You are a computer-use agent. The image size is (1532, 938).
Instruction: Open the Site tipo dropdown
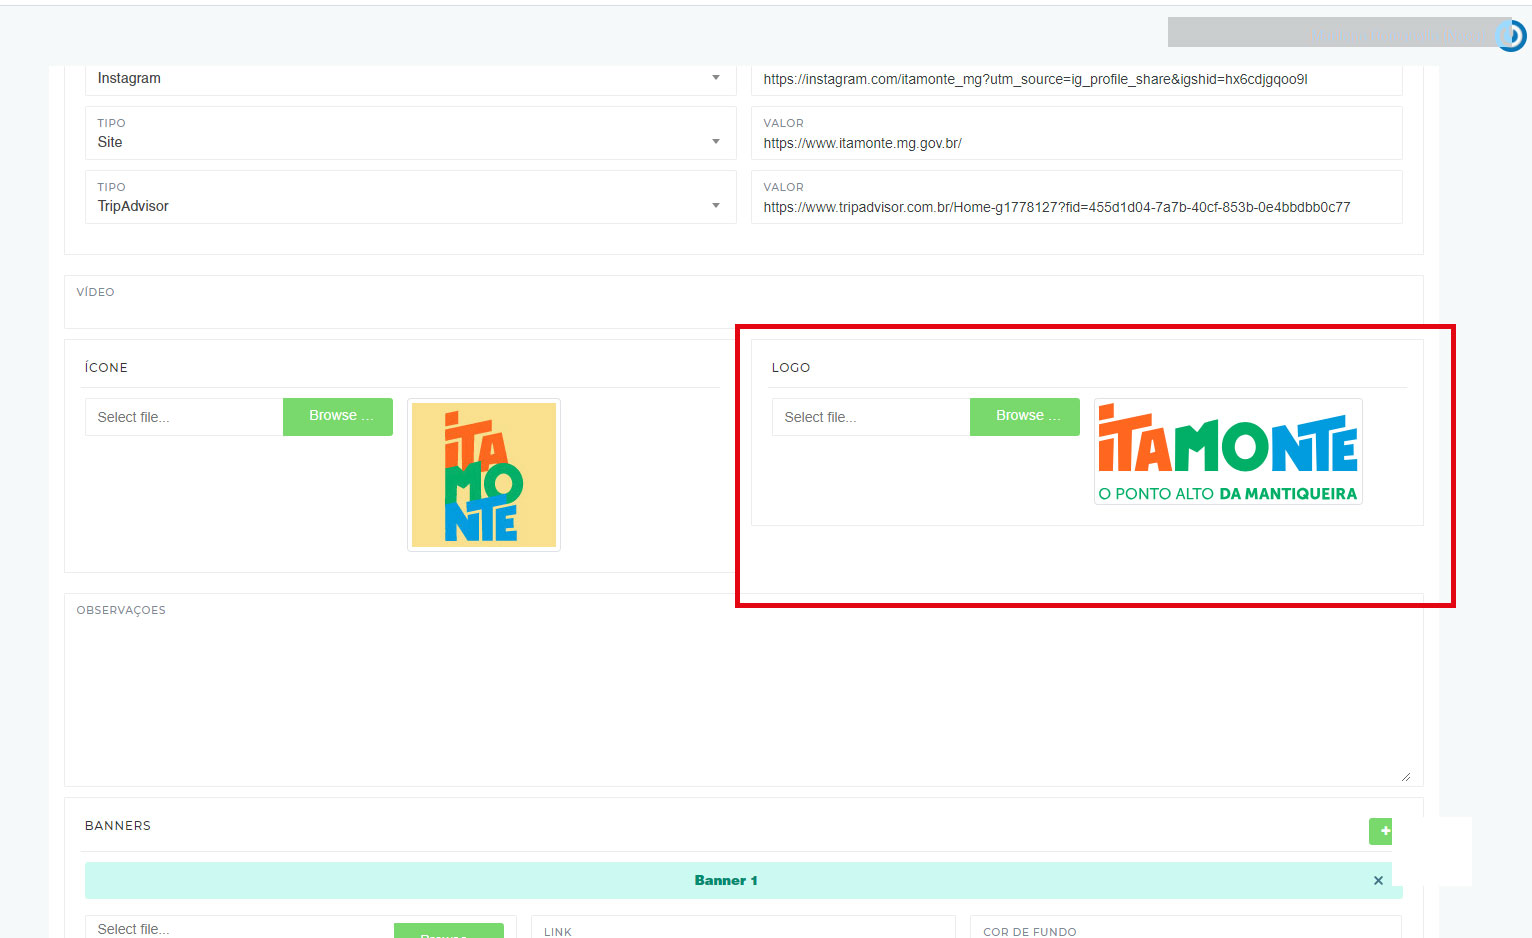click(410, 133)
